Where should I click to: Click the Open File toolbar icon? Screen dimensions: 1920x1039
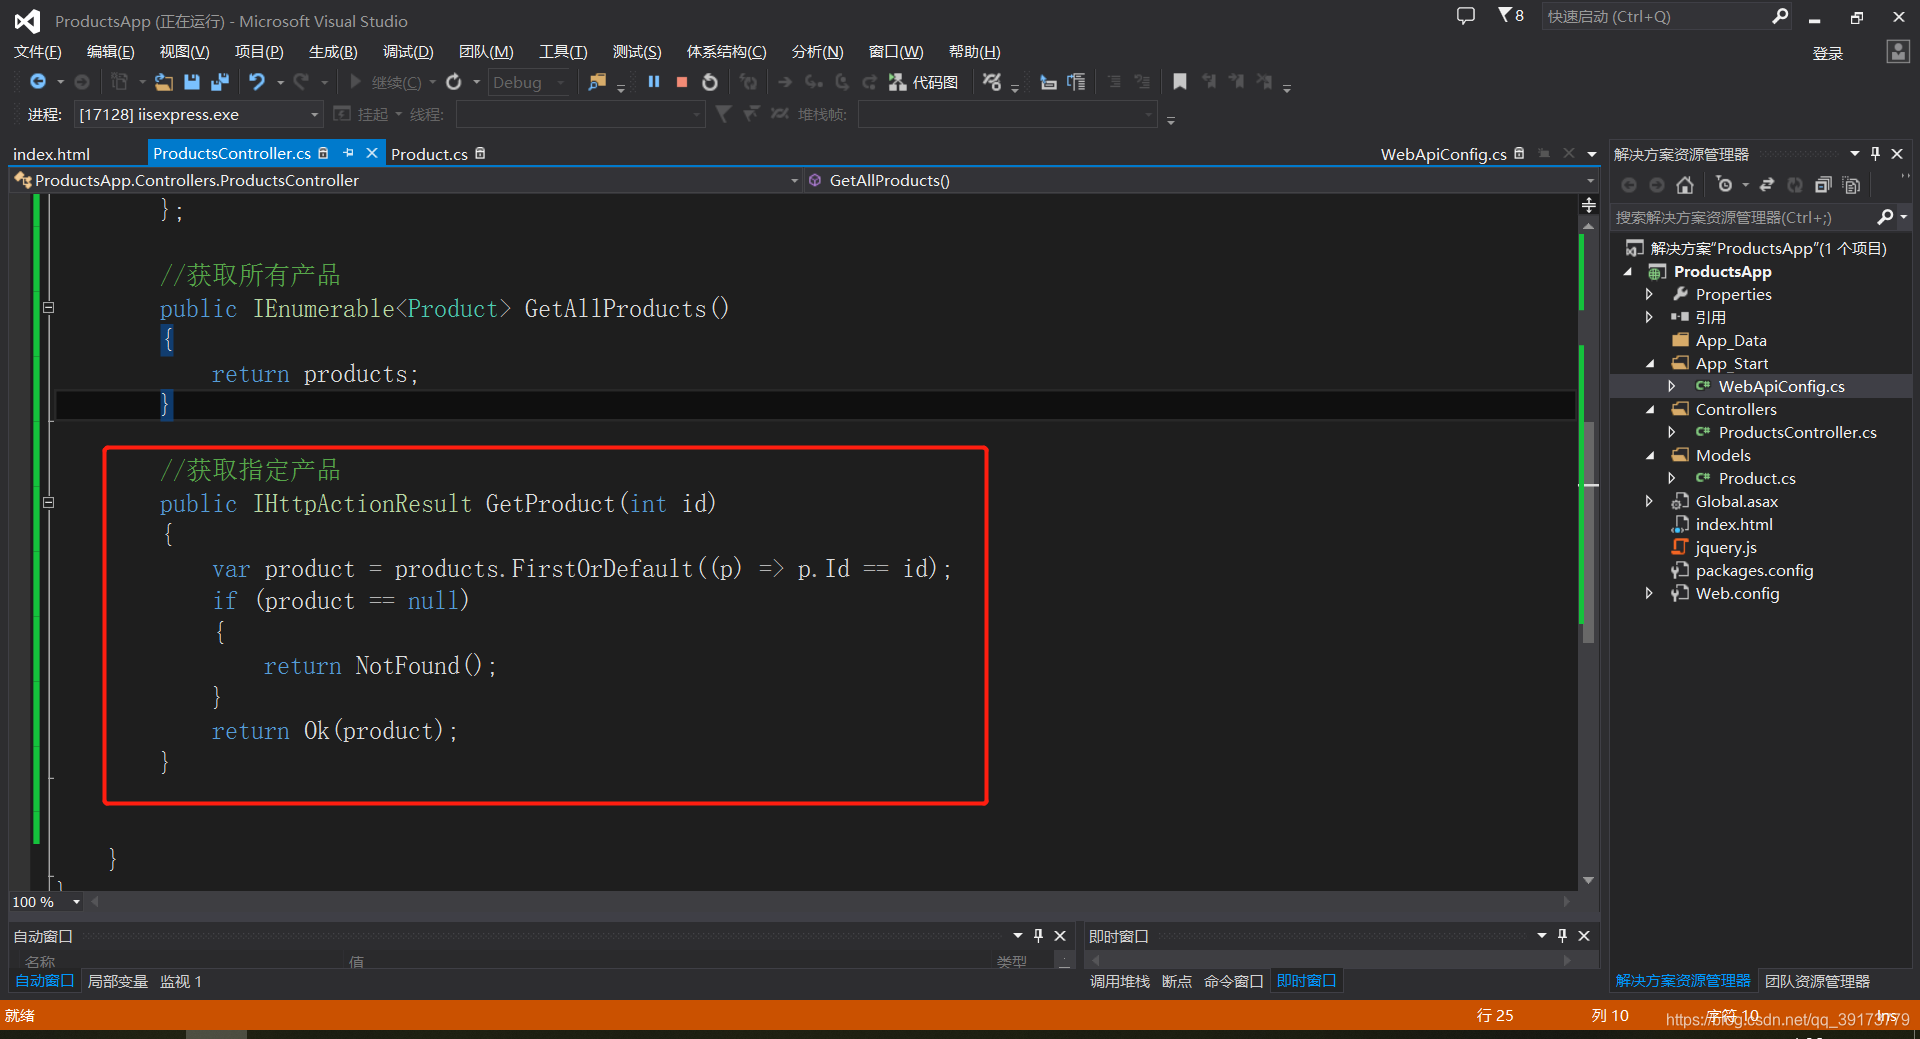(164, 82)
